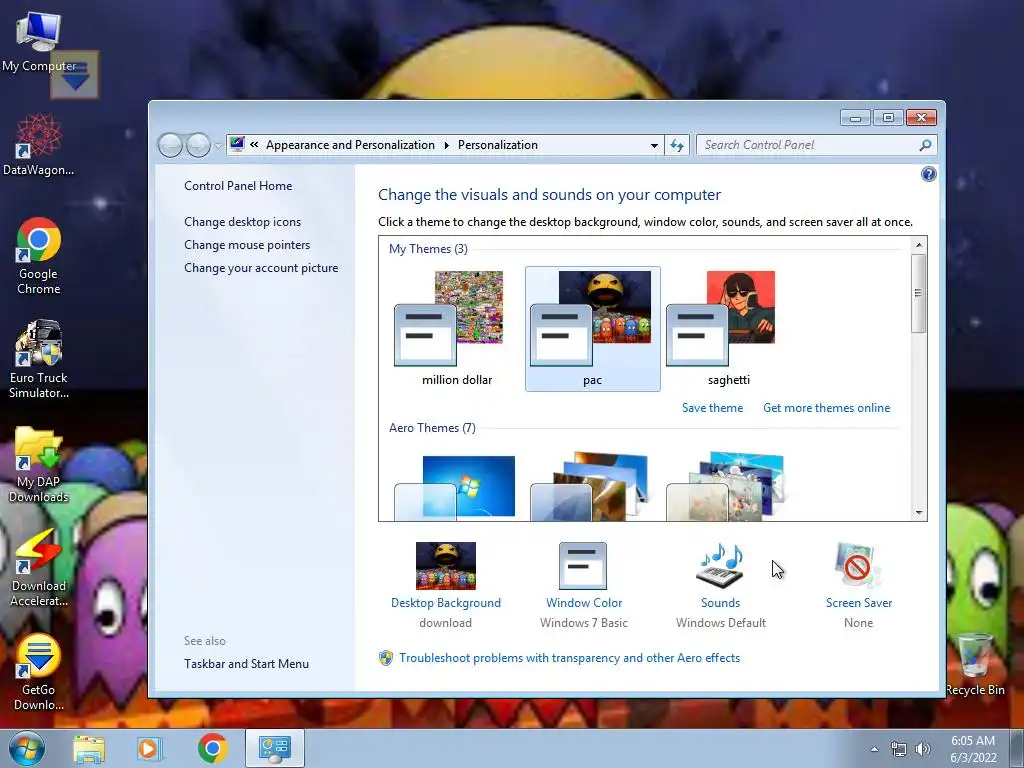Open Change desktop icons link
1024x768 pixels.
pos(242,221)
